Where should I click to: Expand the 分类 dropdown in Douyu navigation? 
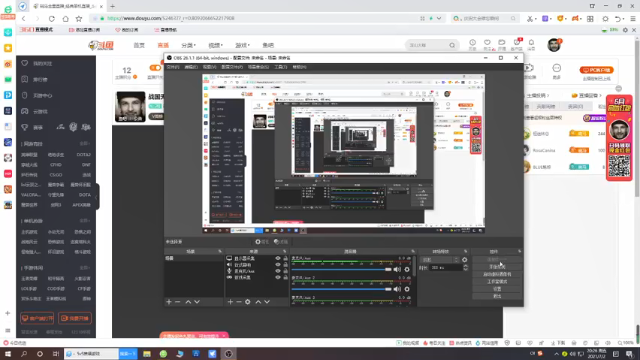(188, 45)
